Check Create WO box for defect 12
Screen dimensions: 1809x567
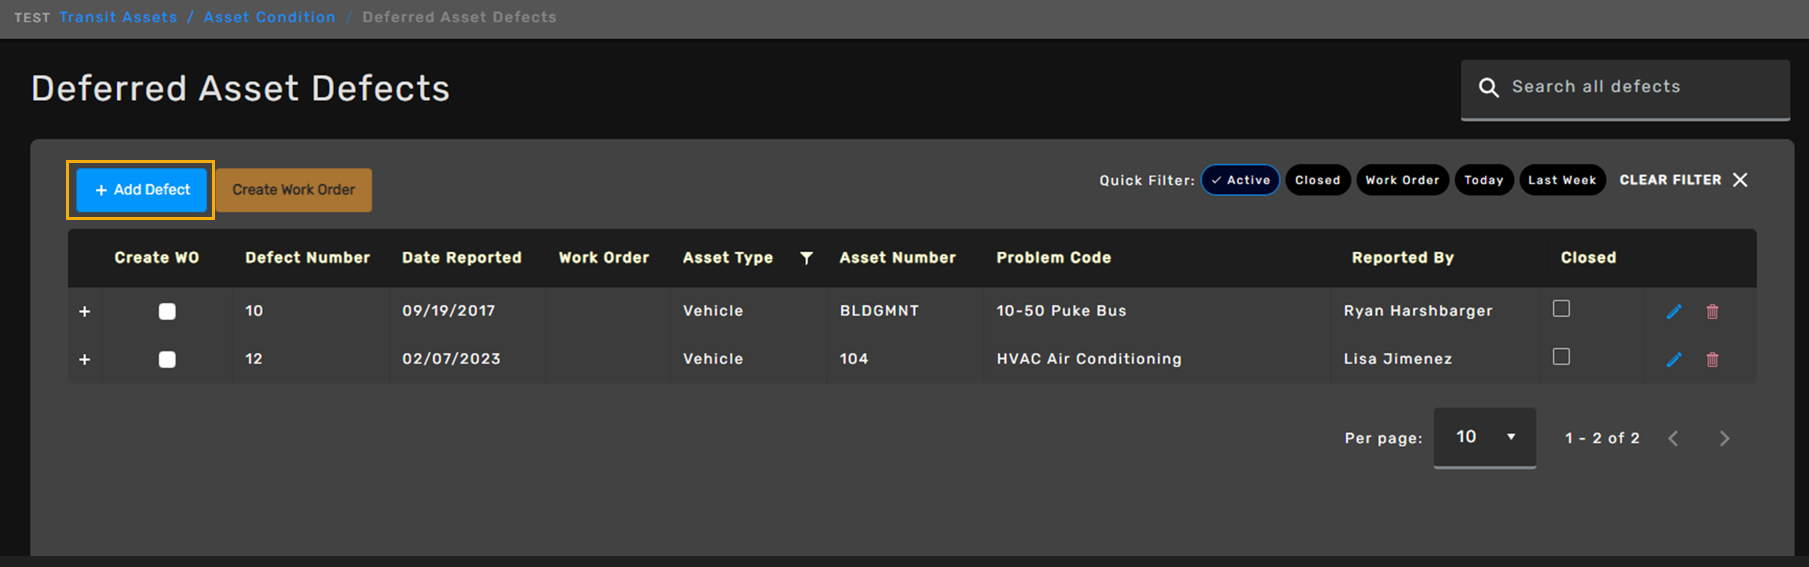click(x=167, y=360)
